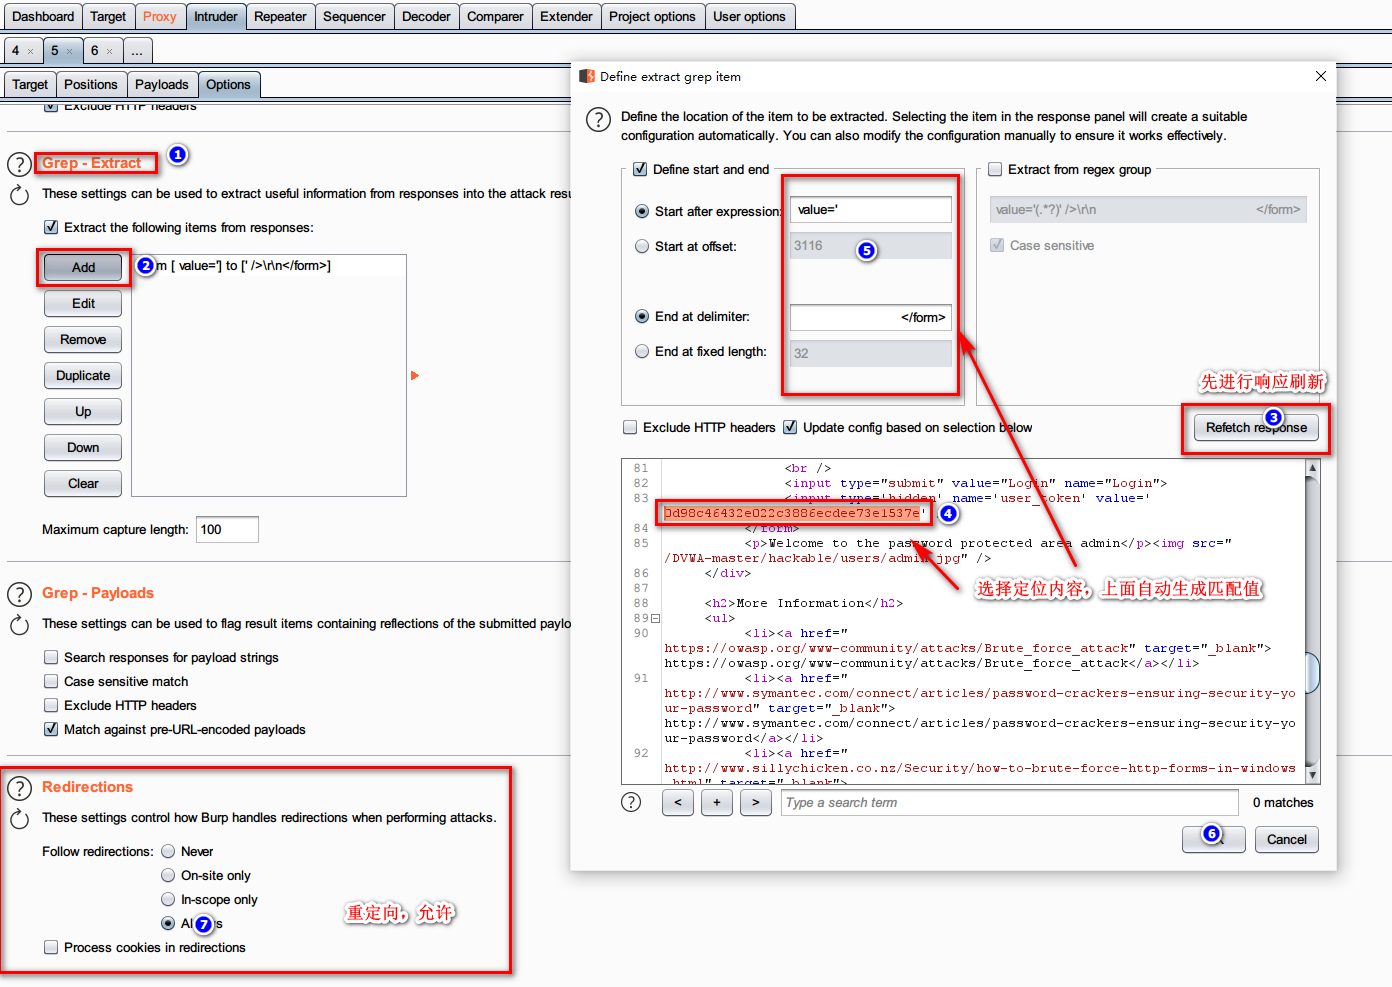Screen dimensions: 1392x987
Task: Click the Remove button
Action: [x=83, y=339]
